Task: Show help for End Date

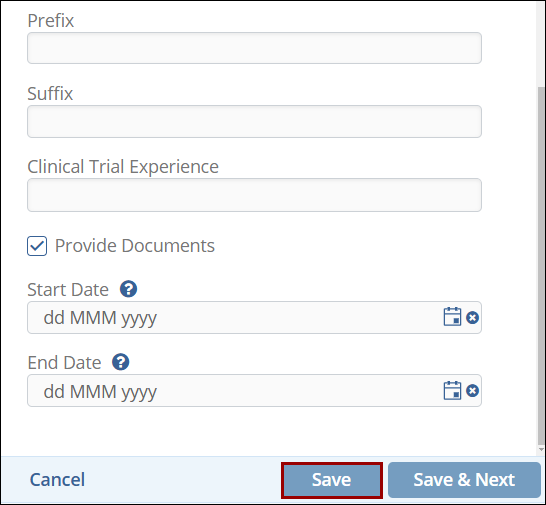Action: (x=120, y=362)
